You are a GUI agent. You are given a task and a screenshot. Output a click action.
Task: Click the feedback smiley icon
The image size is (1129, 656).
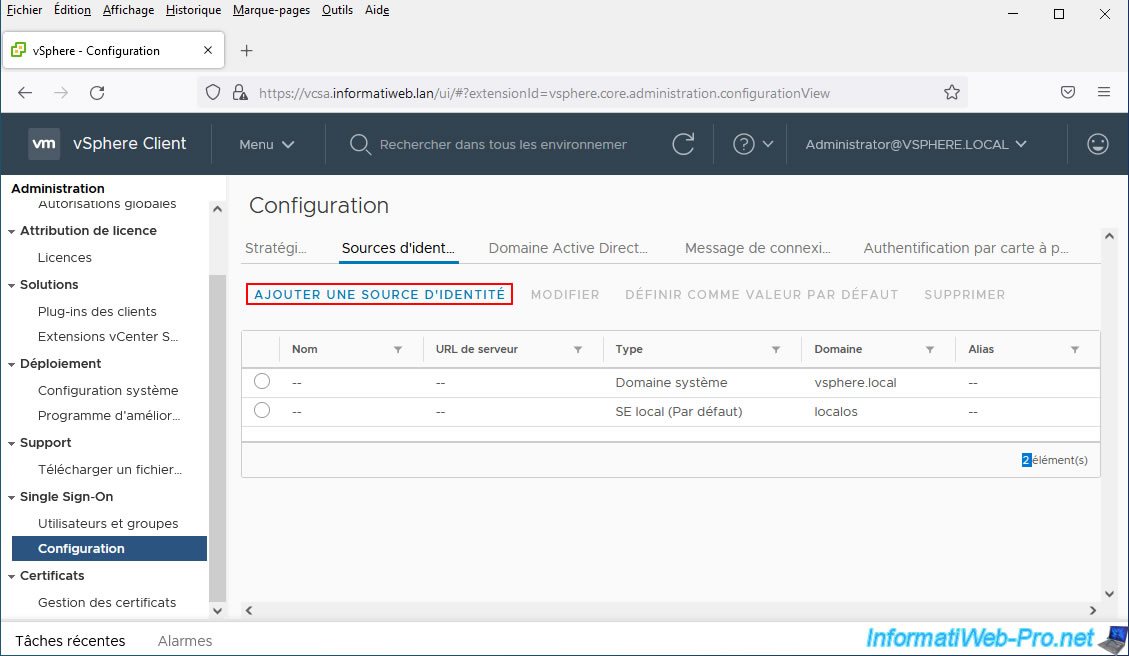[1097, 144]
